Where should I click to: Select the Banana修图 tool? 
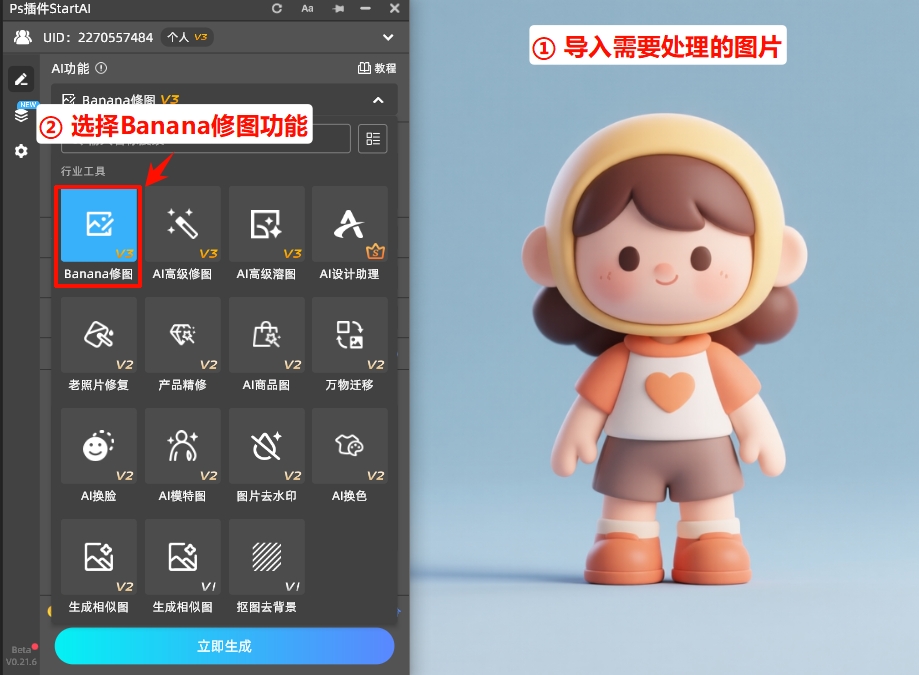(x=97, y=225)
